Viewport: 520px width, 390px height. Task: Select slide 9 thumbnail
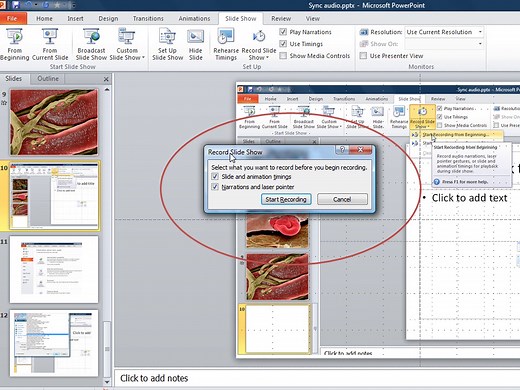[54, 122]
